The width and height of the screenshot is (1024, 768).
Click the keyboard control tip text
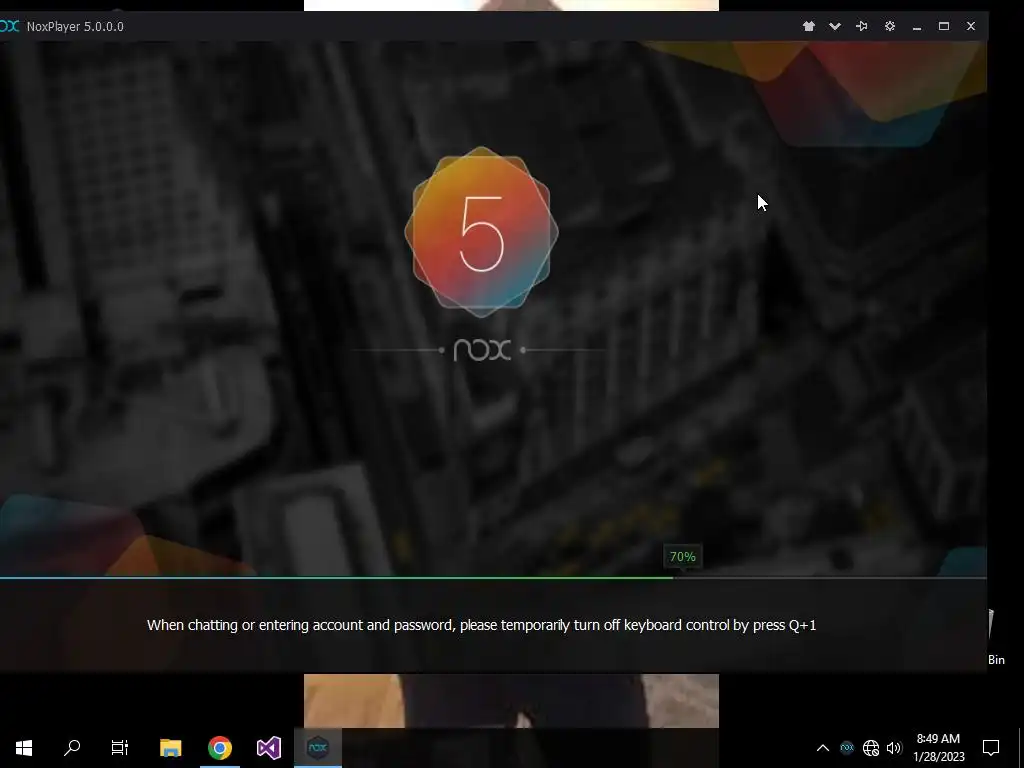[481, 625]
